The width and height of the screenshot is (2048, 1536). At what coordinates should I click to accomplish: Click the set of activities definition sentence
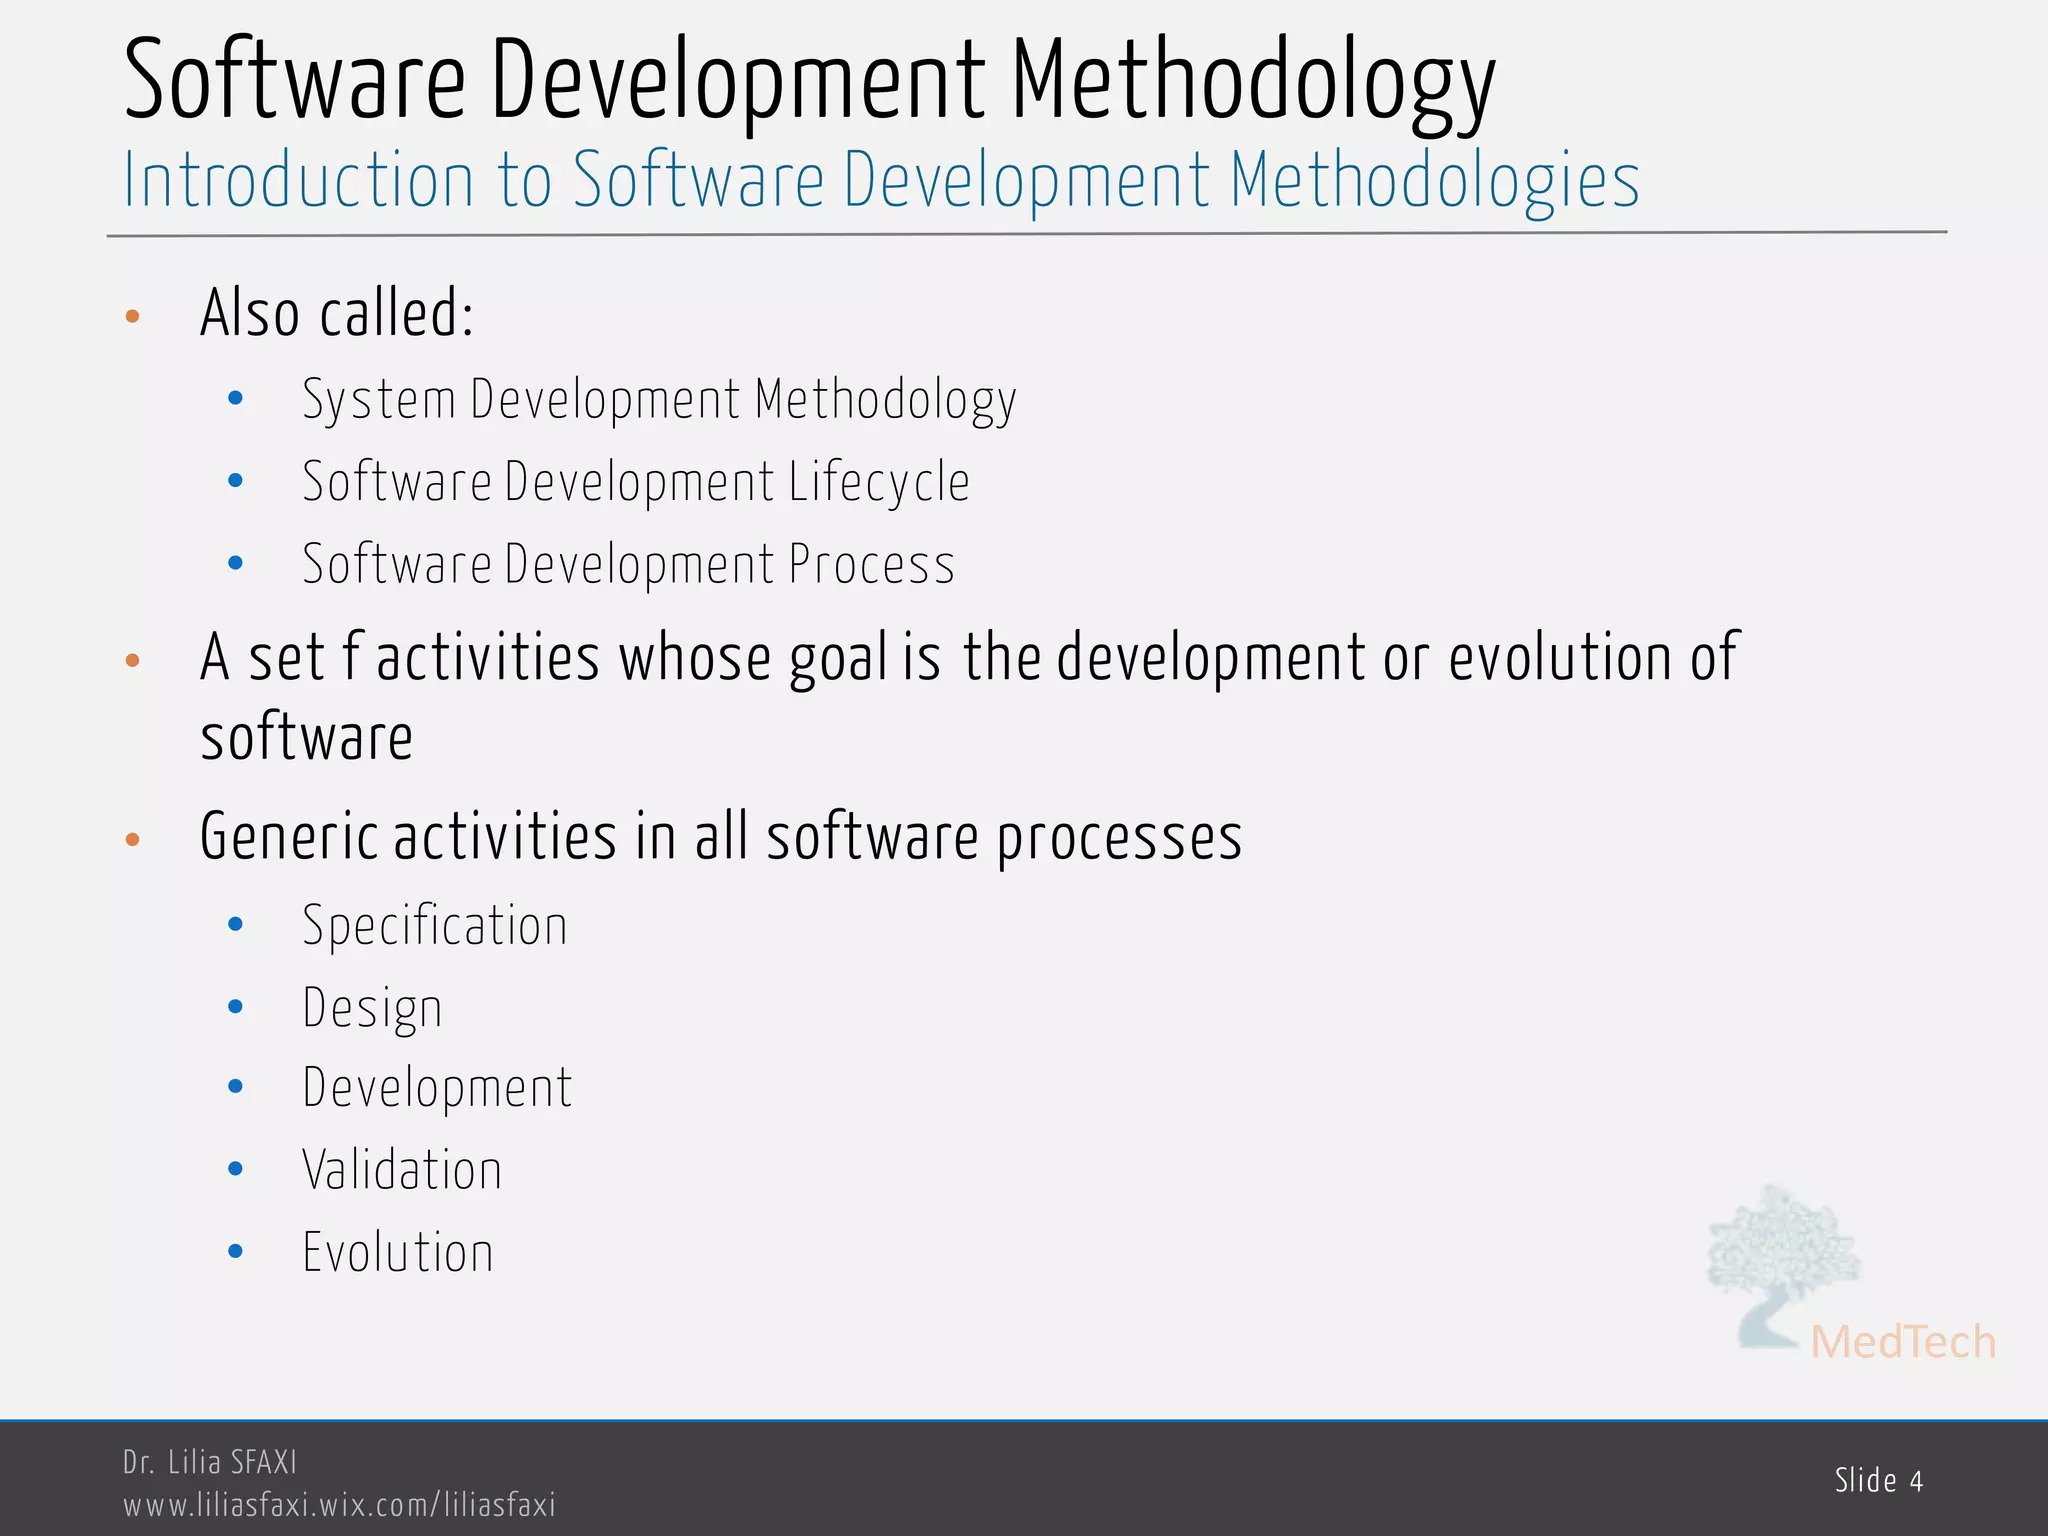point(968,659)
